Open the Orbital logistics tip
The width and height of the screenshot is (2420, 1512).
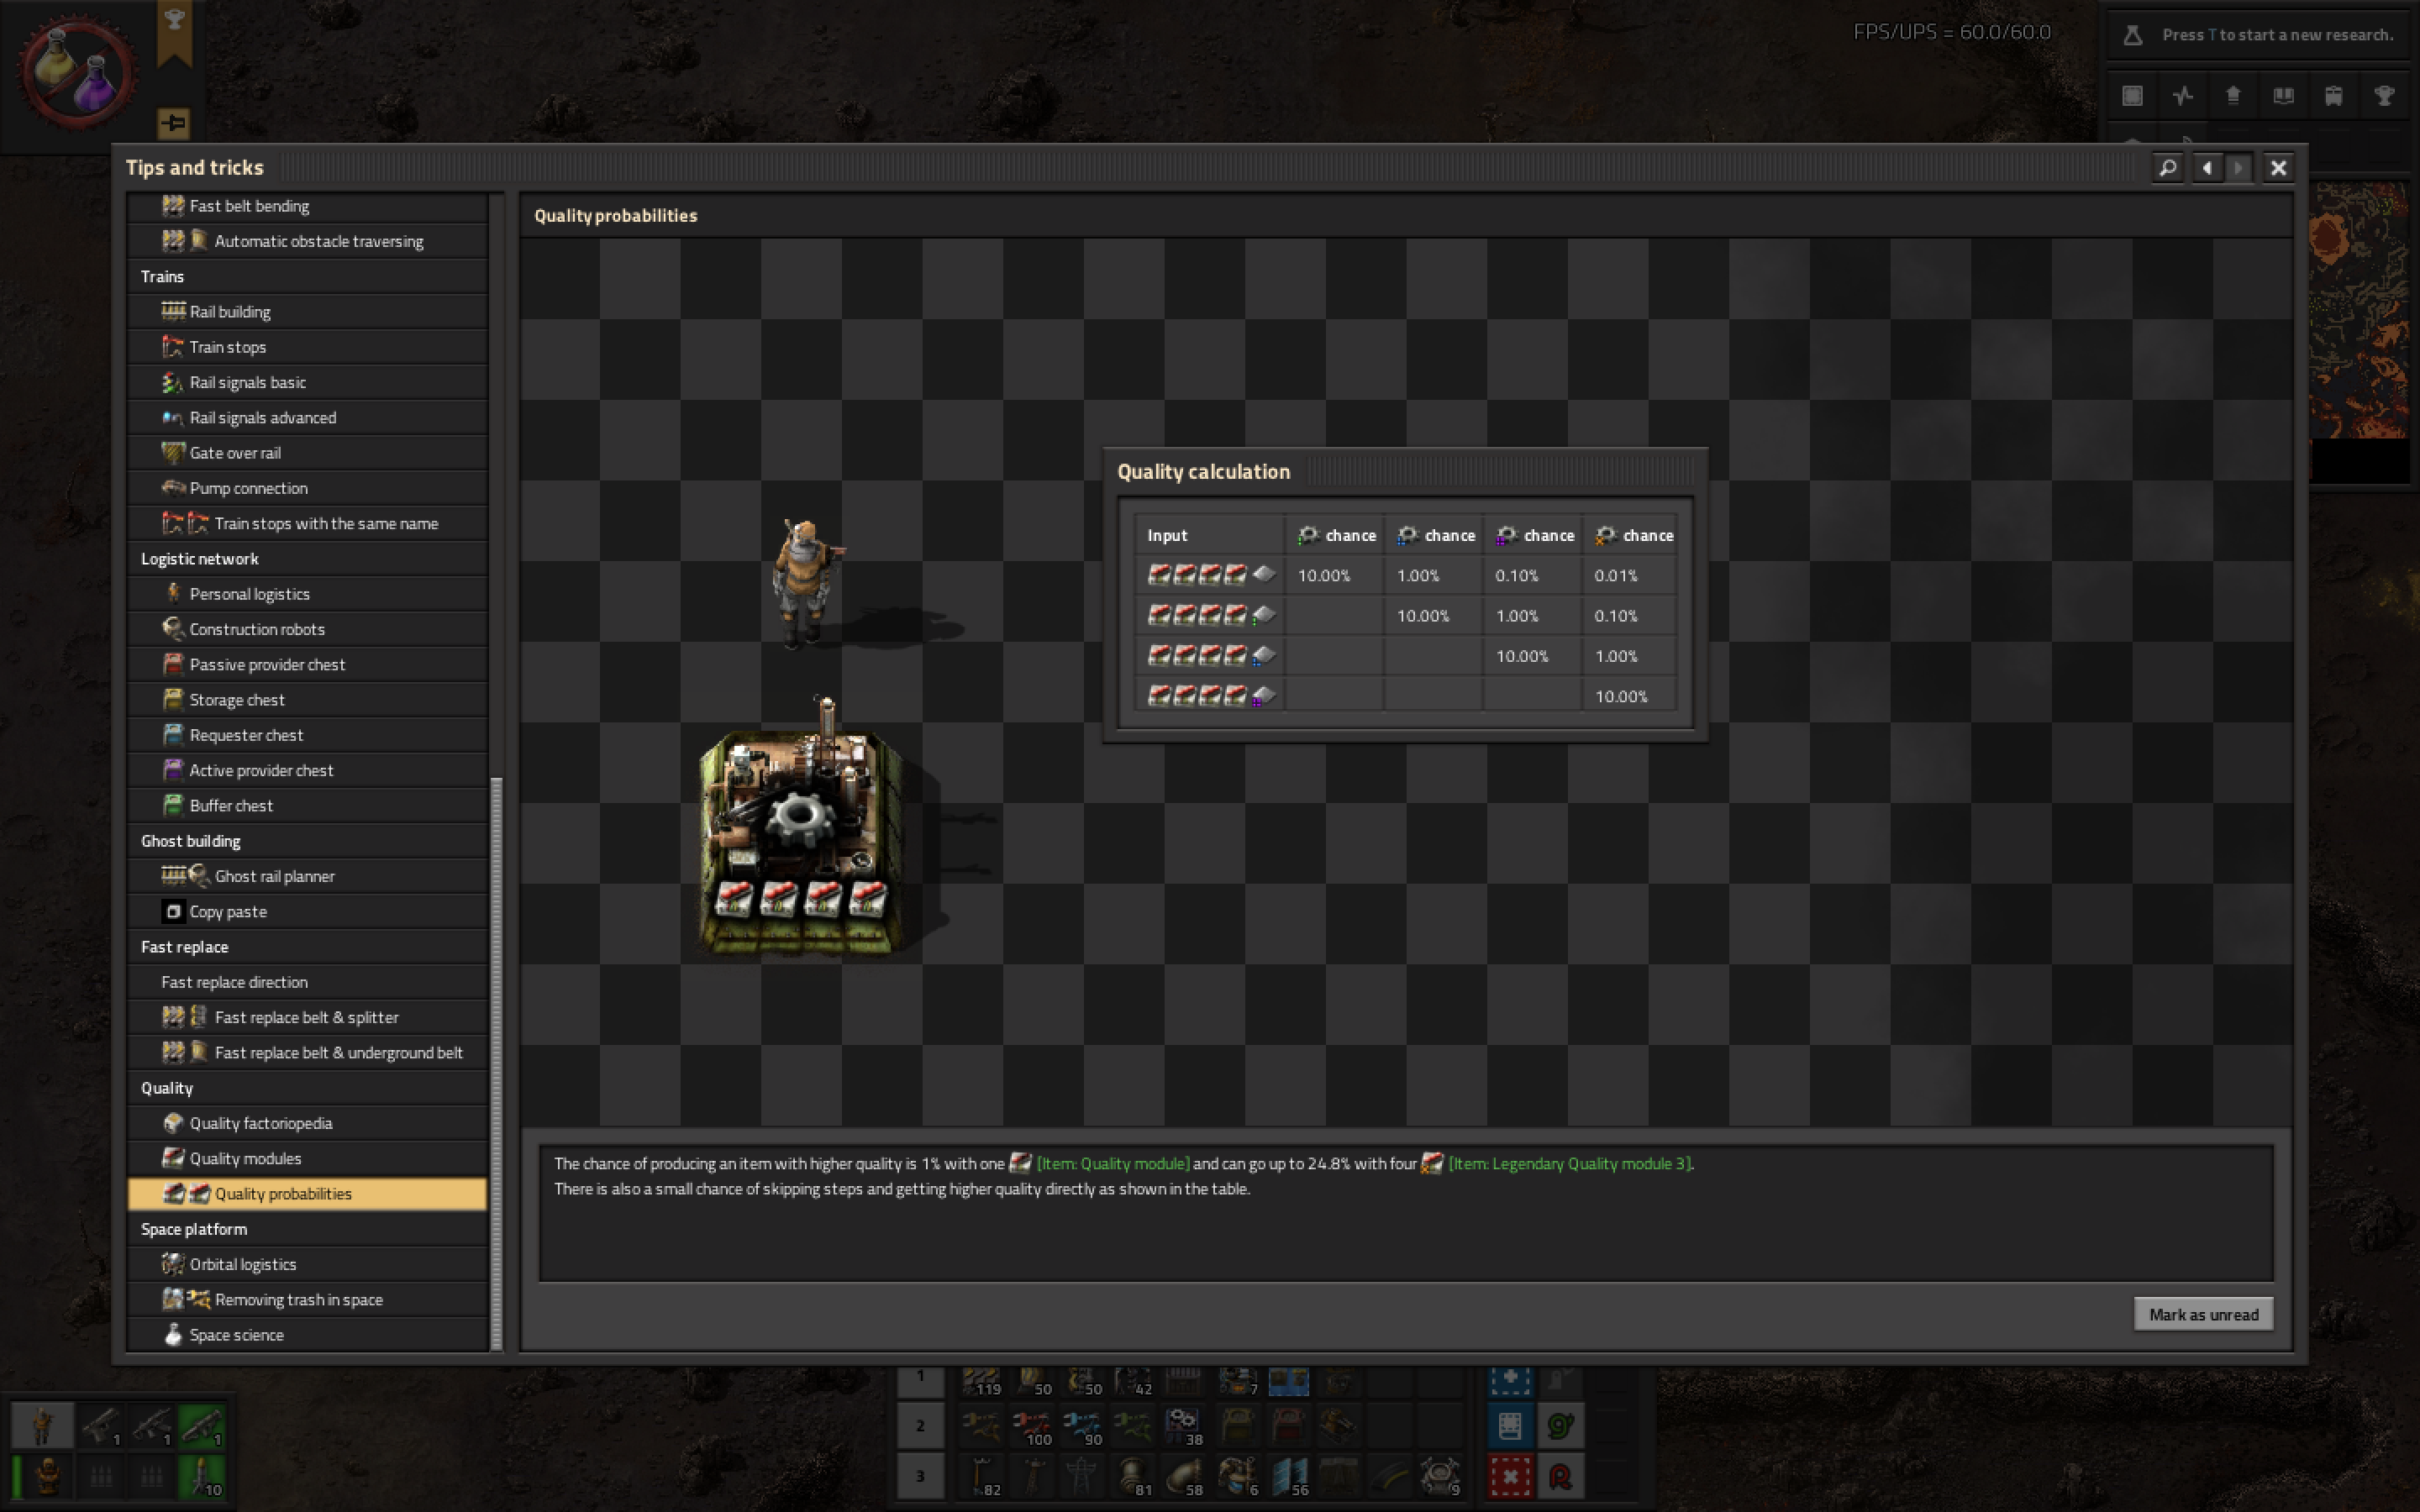(x=308, y=1264)
